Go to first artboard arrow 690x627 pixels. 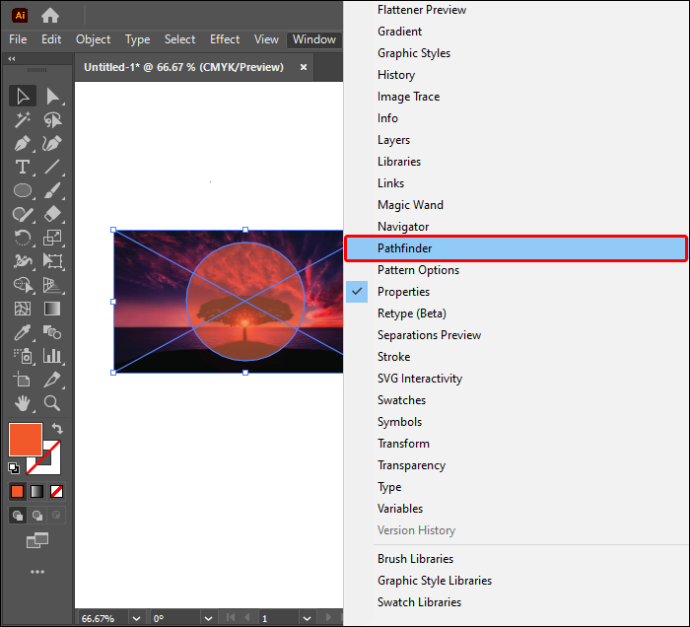click(231, 618)
